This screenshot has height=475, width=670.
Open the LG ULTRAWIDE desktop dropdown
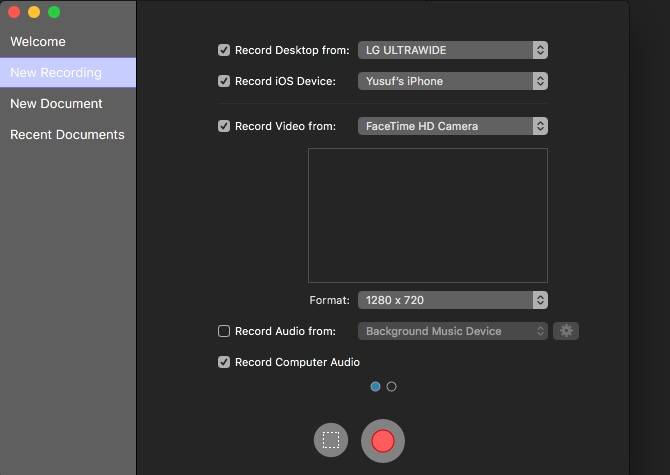click(452, 50)
